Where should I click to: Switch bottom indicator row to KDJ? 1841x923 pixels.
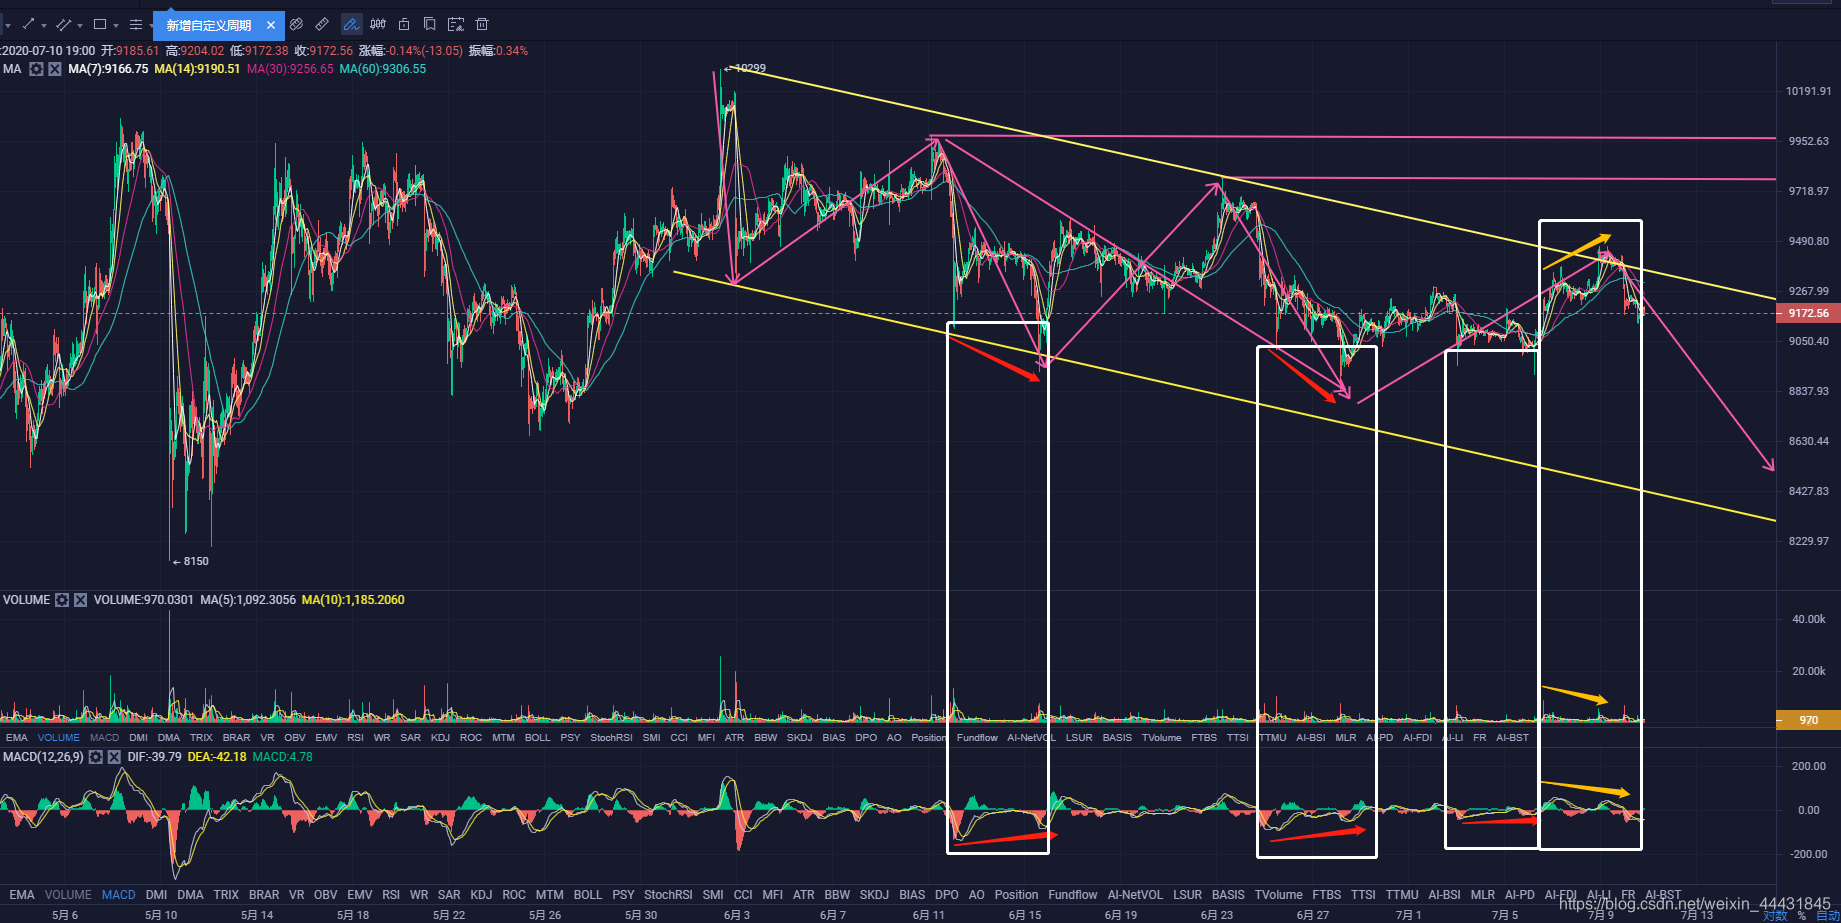(x=481, y=895)
